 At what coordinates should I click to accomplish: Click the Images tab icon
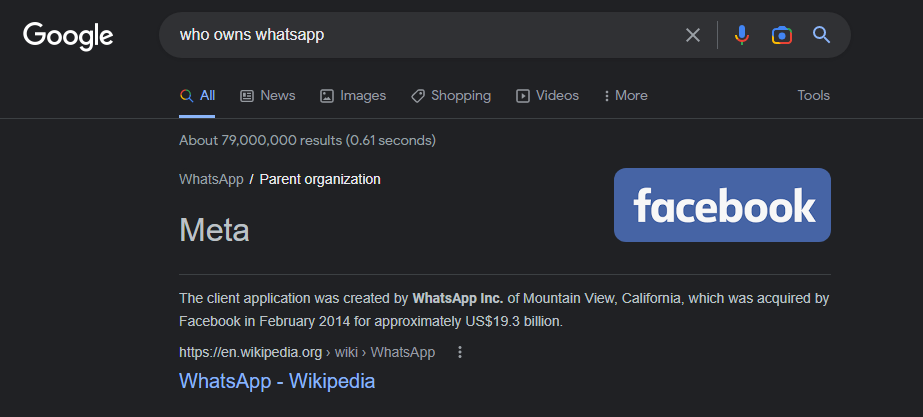pos(327,96)
